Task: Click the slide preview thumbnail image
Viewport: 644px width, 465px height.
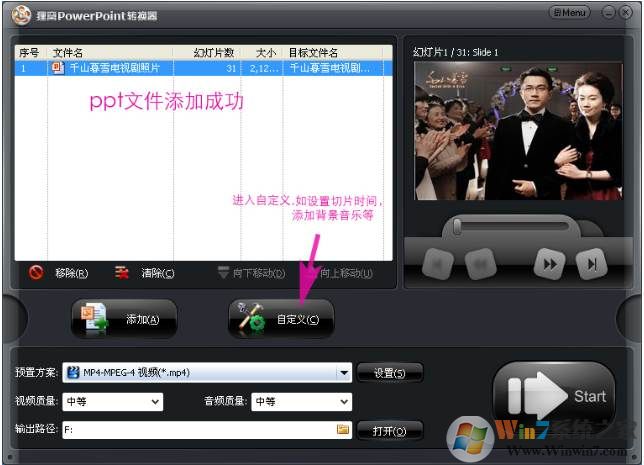Action: 518,131
